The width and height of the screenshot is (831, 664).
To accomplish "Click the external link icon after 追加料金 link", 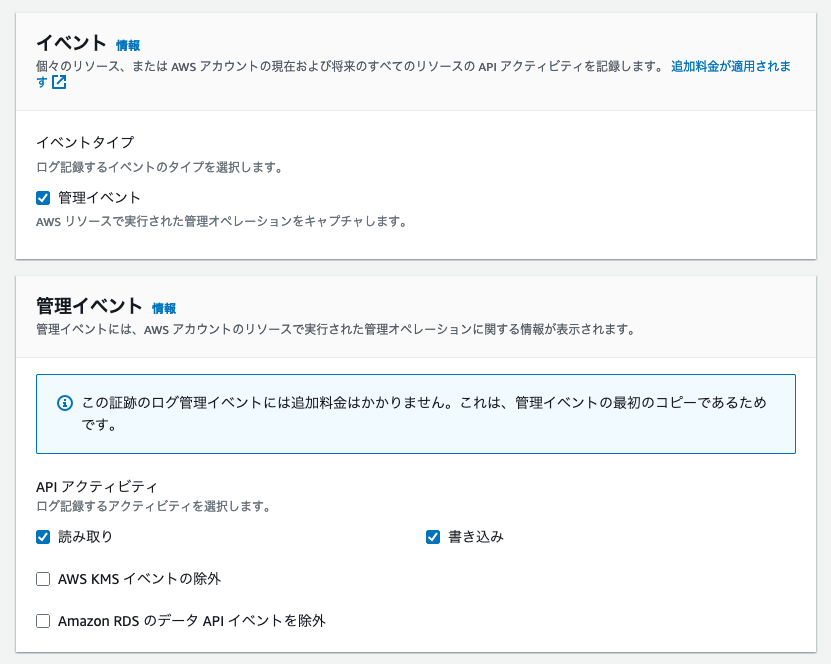I will coord(59,82).
